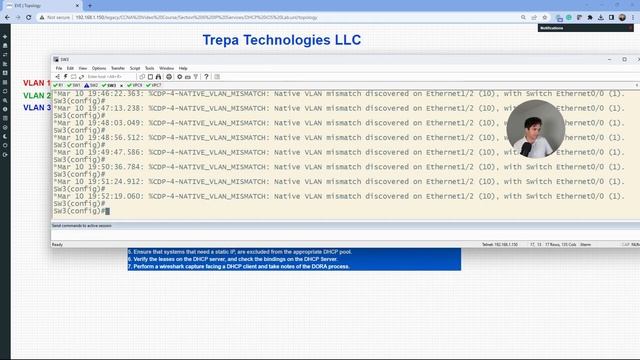Click the Session Manager toolbar icon
640x360 pixels.
[58, 77]
